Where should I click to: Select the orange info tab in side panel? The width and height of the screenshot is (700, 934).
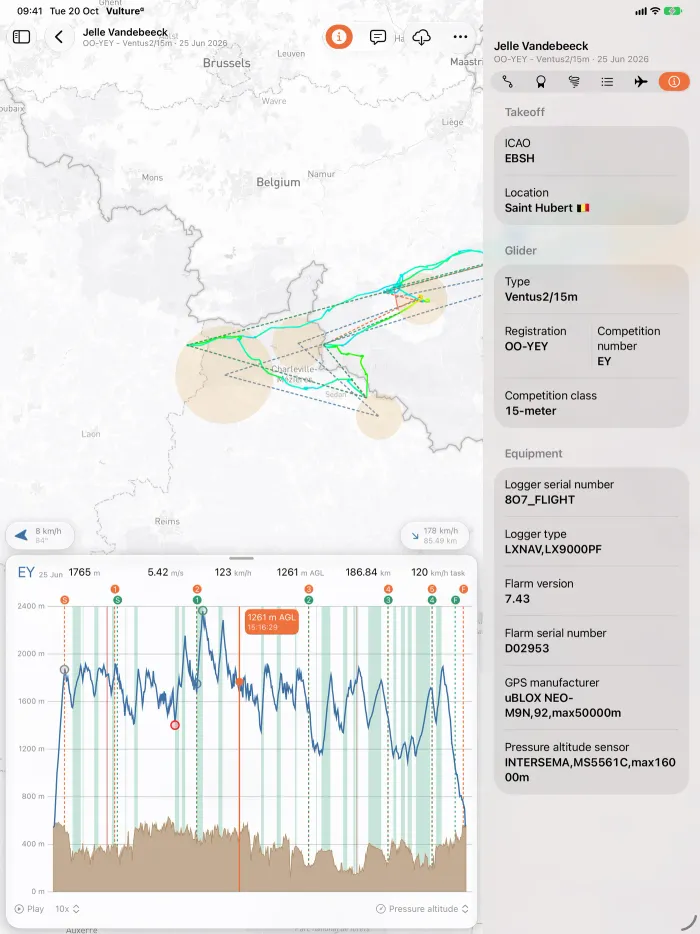[674, 82]
